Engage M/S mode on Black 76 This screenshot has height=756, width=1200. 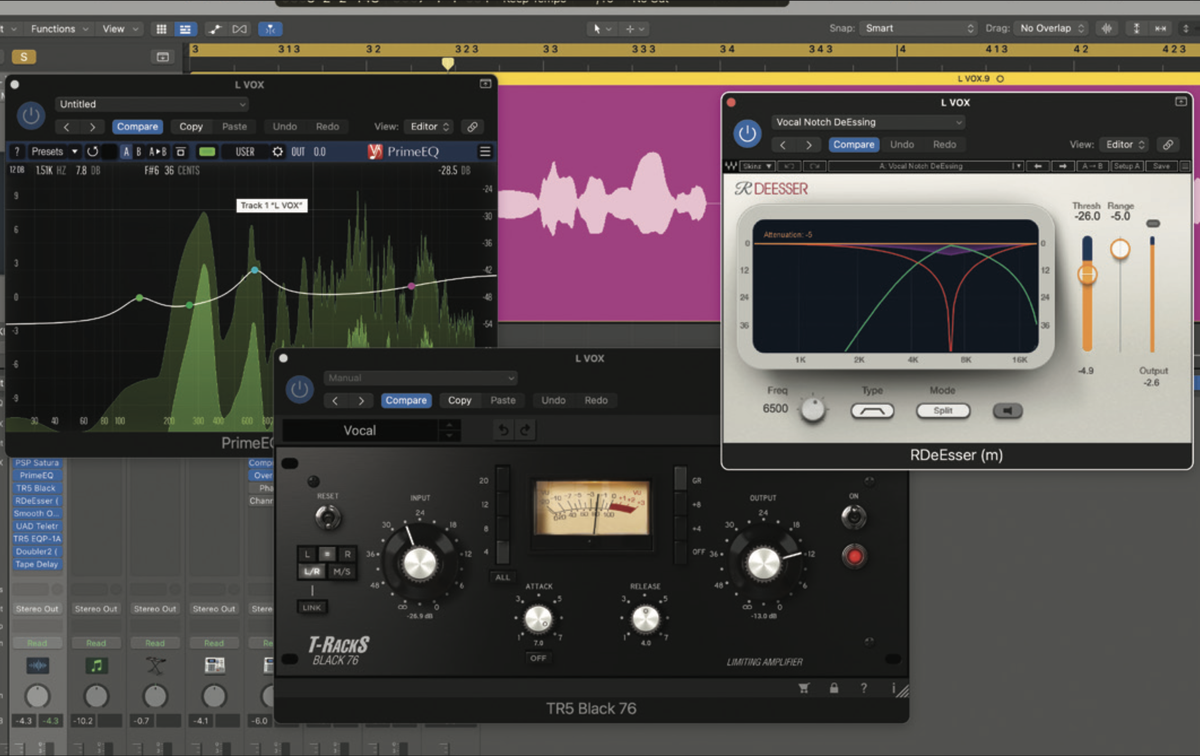point(342,571)
